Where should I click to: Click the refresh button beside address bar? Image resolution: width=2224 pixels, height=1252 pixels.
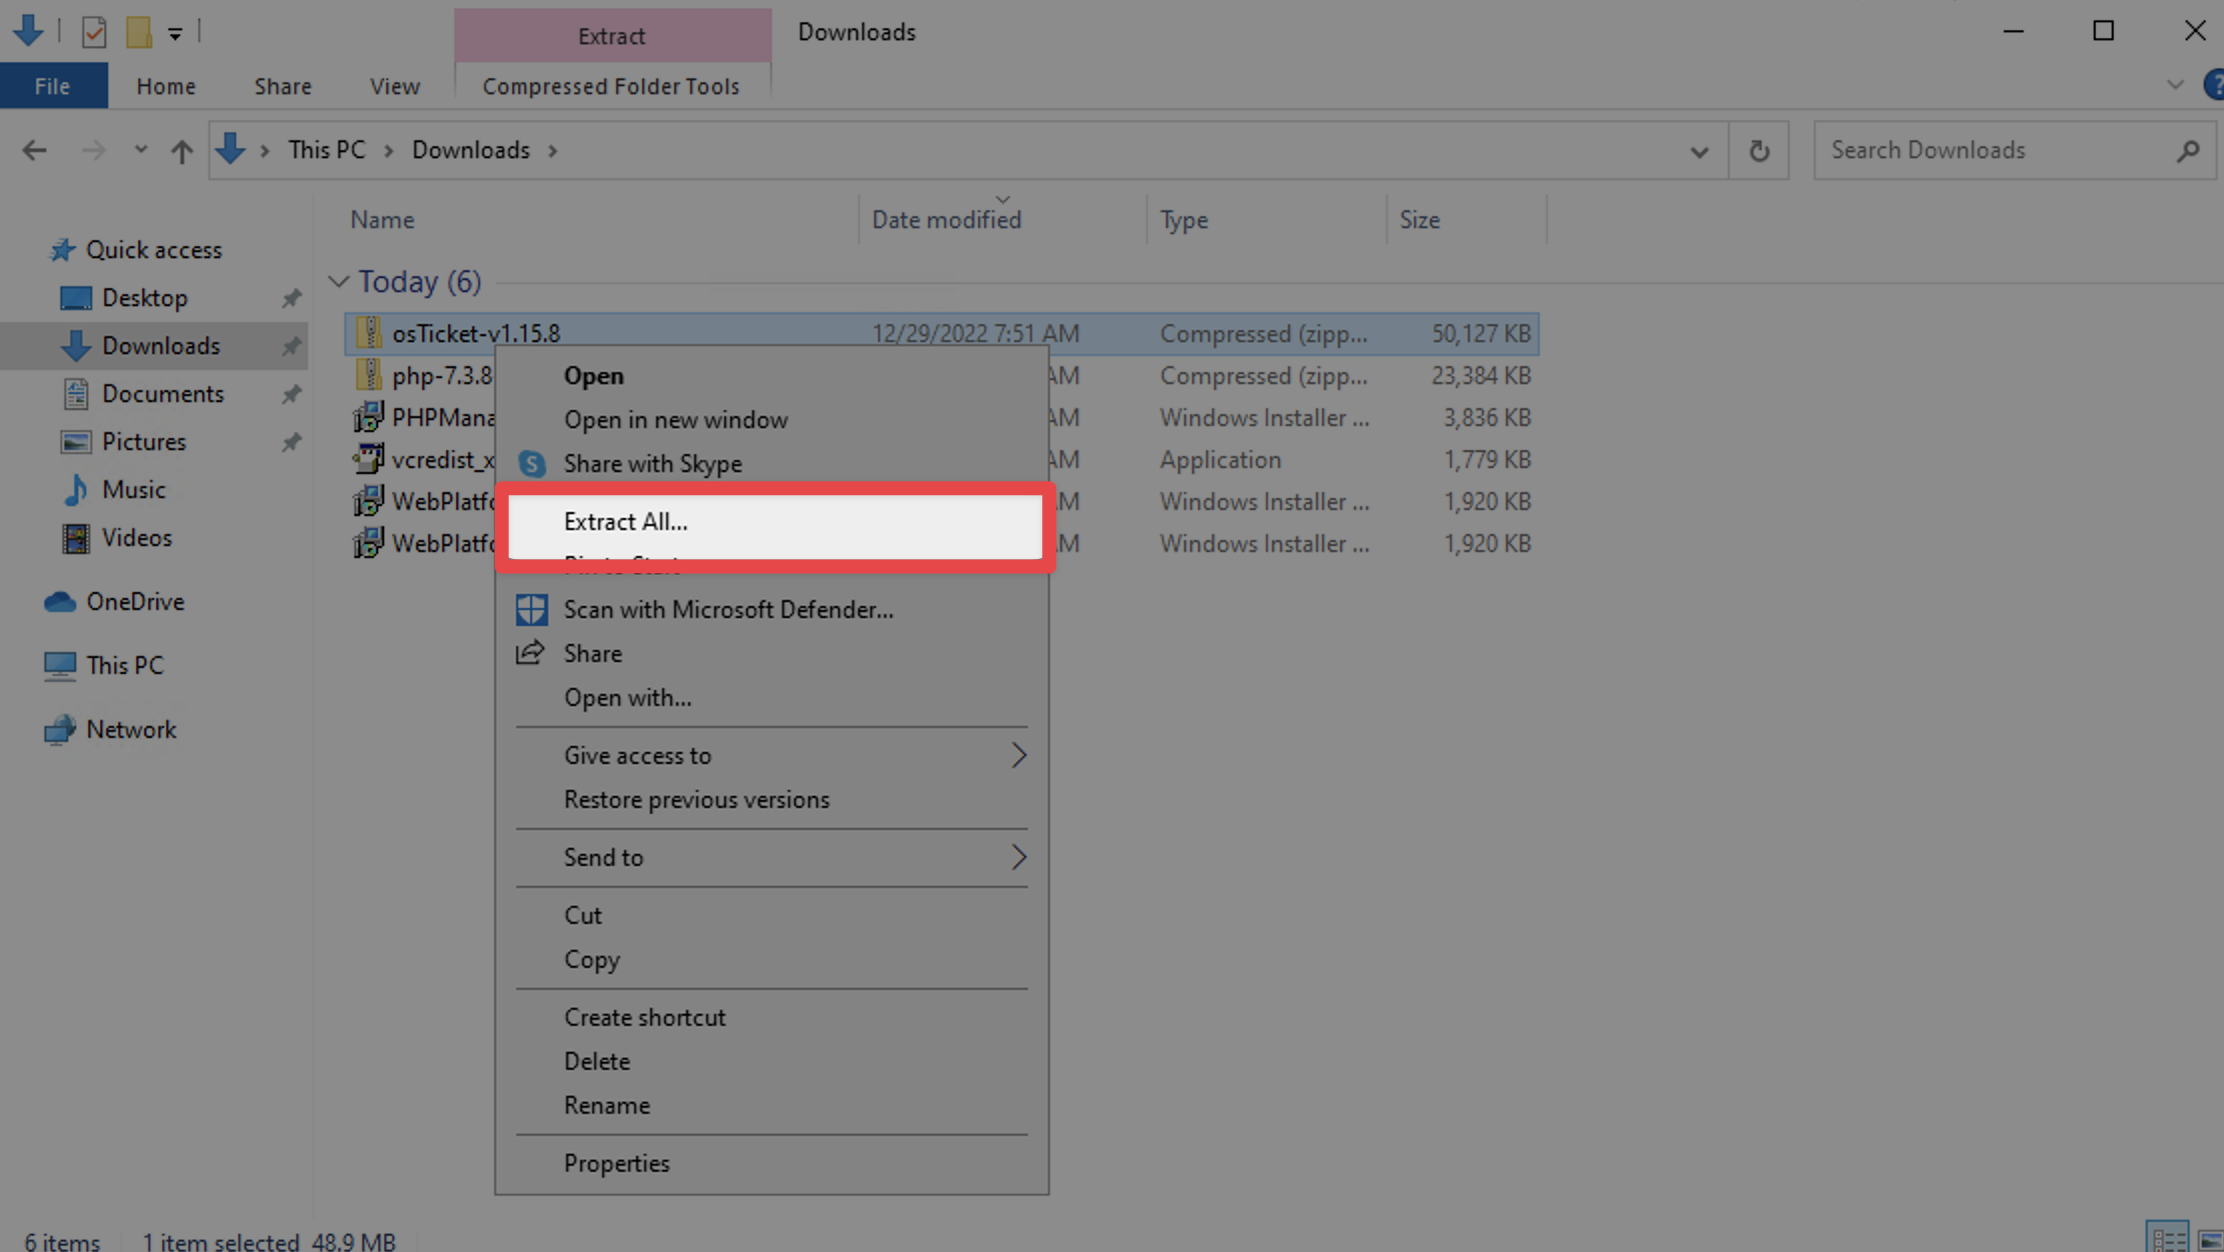click(x=1759, y=151)
